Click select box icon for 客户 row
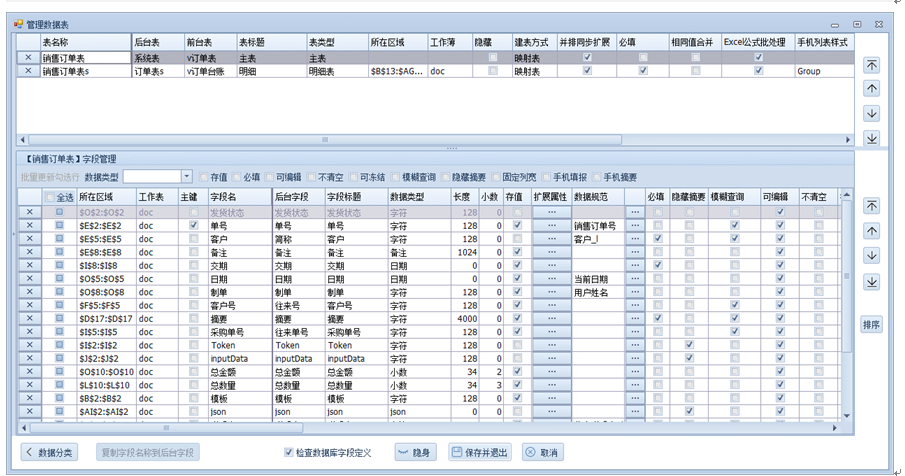905x476 pixels. [x=59, y=239]
